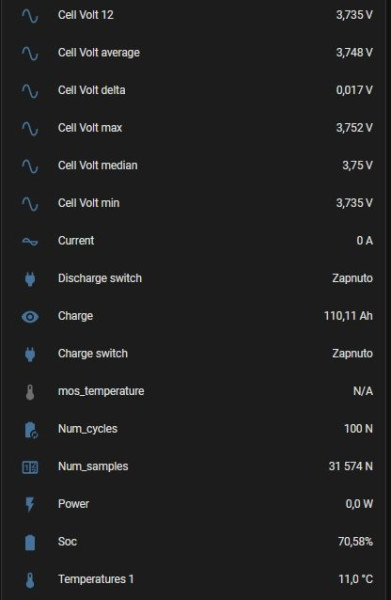Select the Cell Volt median label

tap(98, 165)
